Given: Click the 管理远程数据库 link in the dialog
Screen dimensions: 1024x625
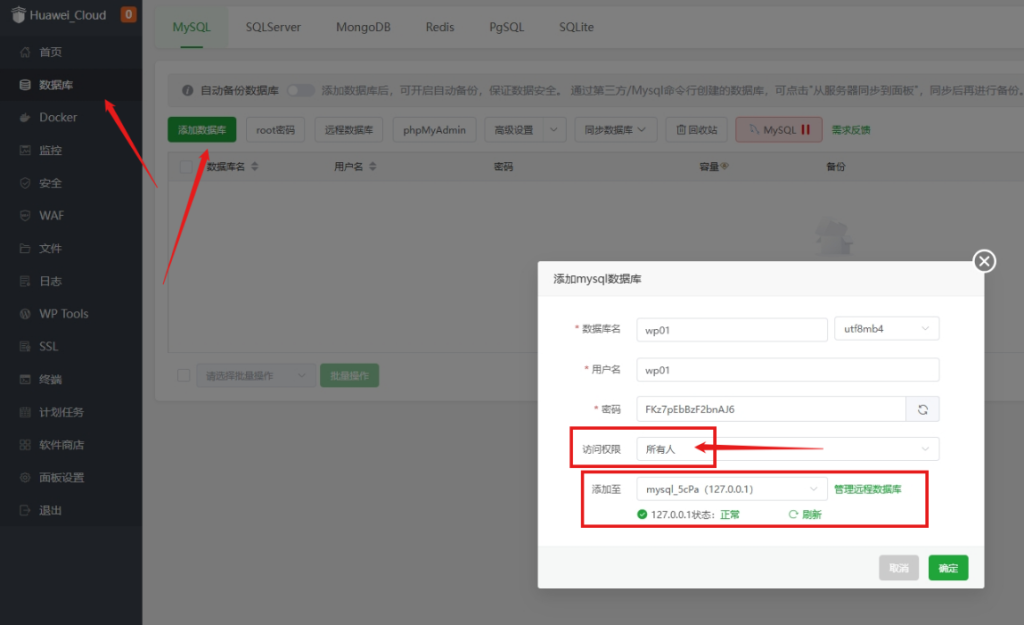Looking at the screenshot, I should point(867,489).
